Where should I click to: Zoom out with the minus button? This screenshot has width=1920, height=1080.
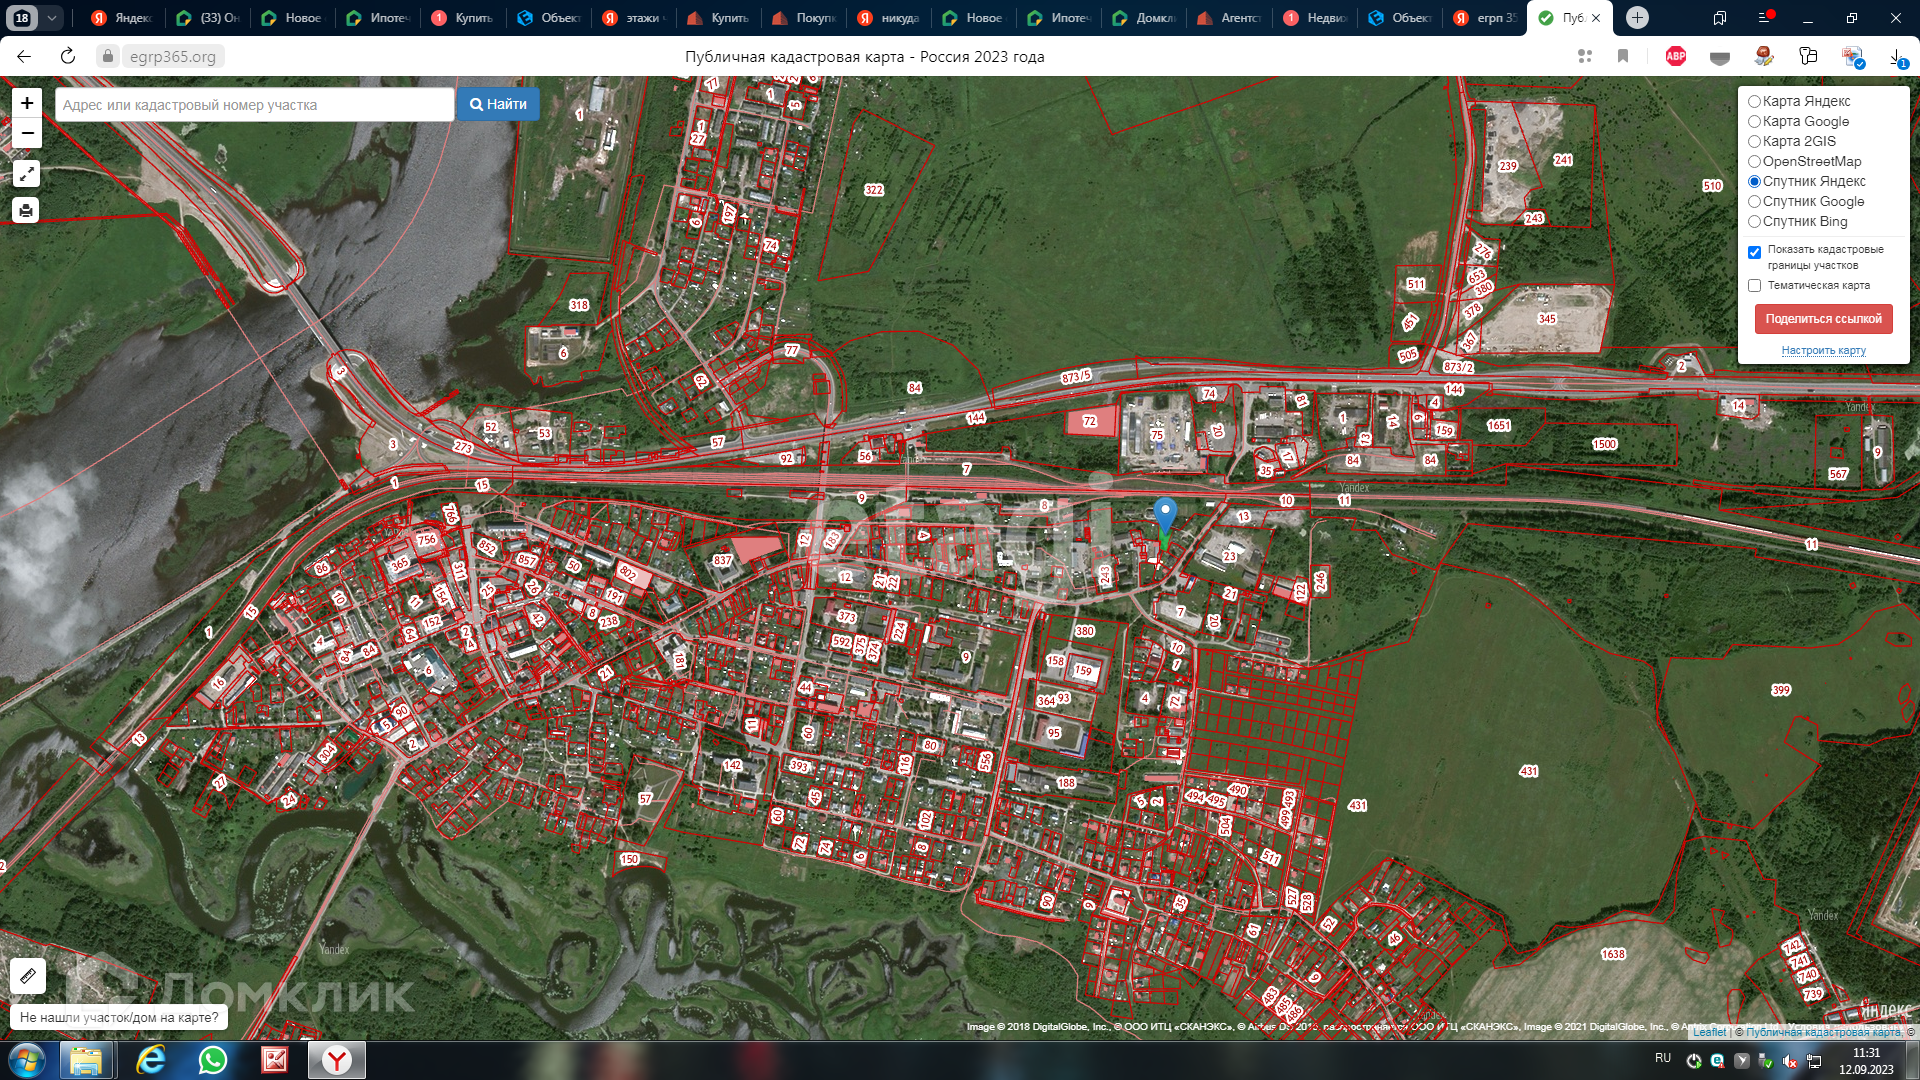(x=27, y=134)
